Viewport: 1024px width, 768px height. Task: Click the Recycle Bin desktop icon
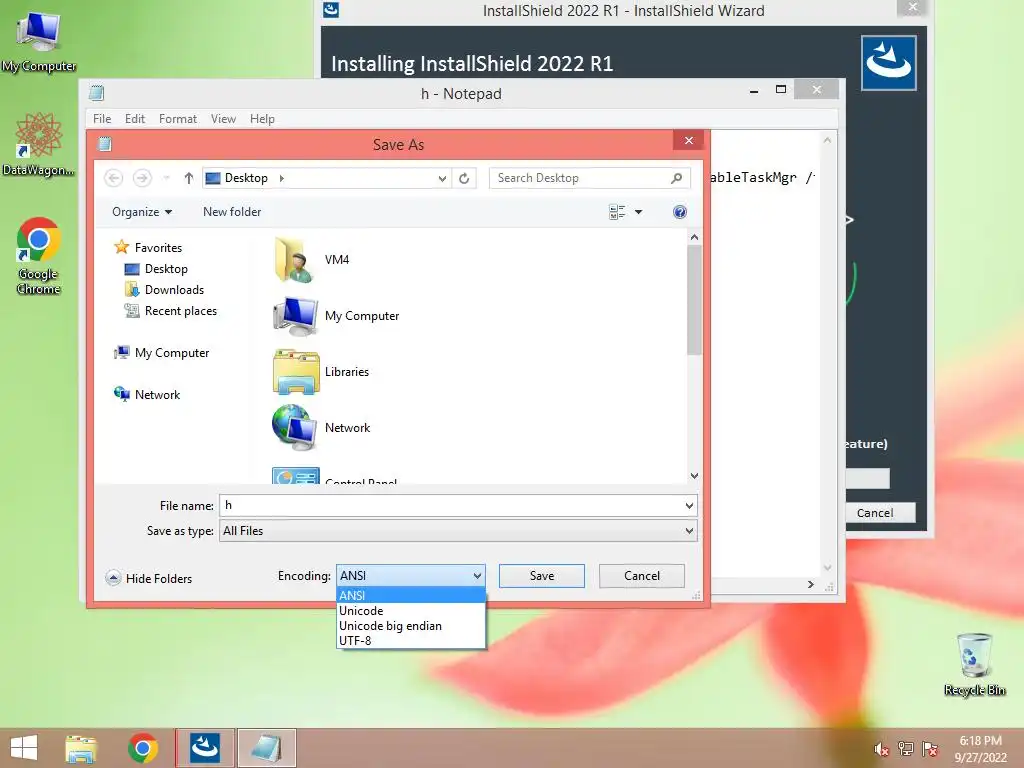[974, 664]
